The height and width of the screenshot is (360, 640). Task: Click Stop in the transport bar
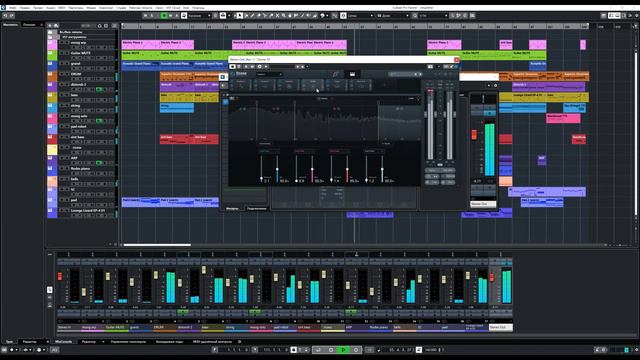(331, 350)
